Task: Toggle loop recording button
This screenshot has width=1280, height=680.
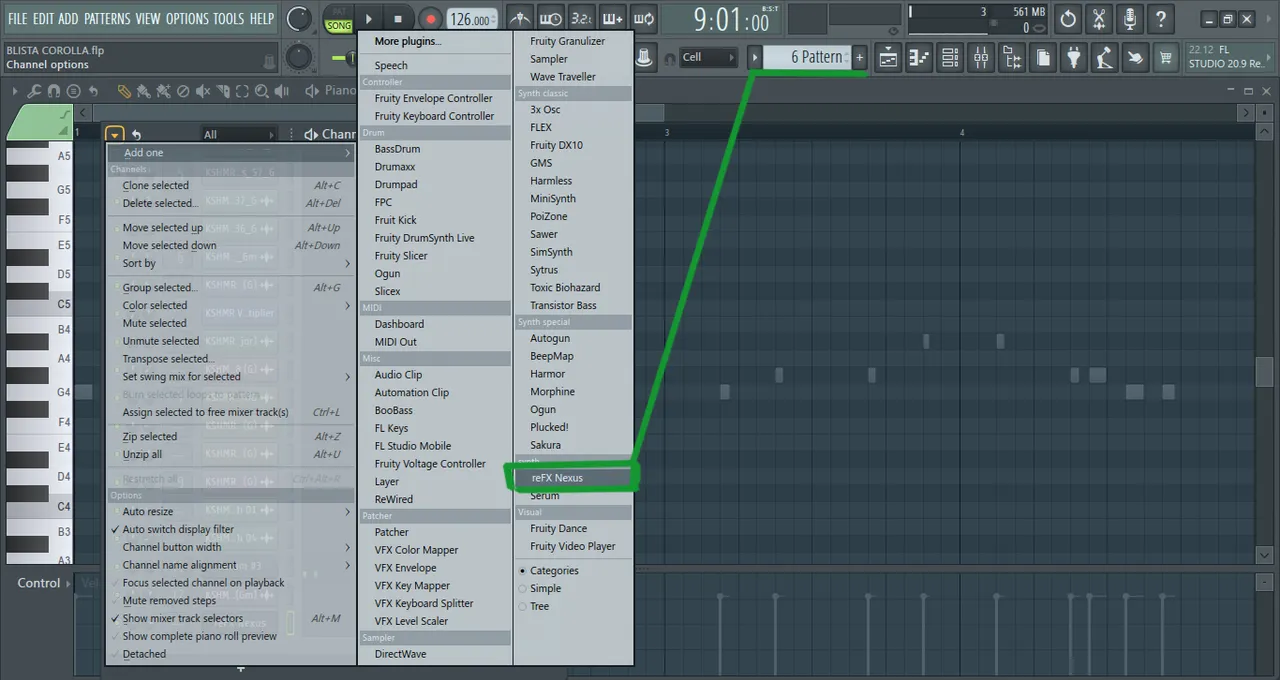Action: click(x=644, y=18)
